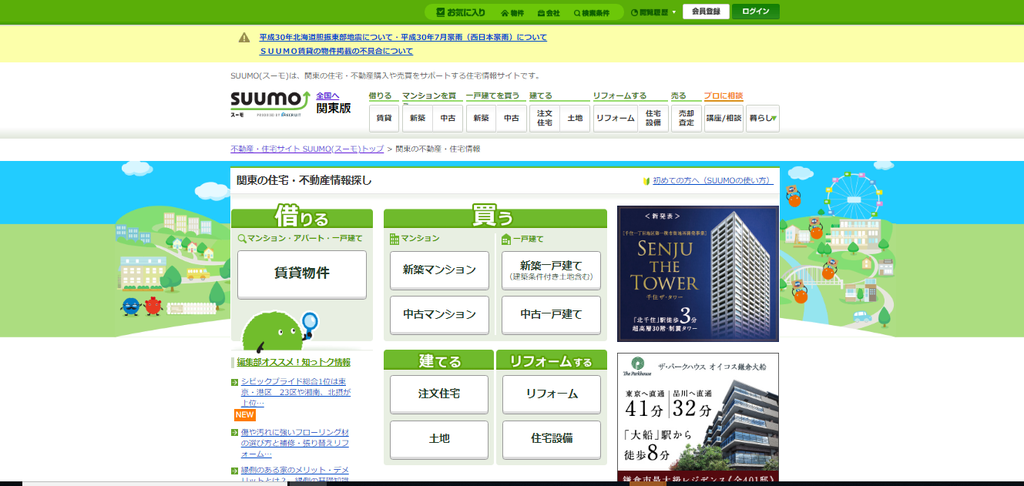Screen dimensions: 1024x486
Task: Click the orange NEW badge
Action: [x=245, y=415]
